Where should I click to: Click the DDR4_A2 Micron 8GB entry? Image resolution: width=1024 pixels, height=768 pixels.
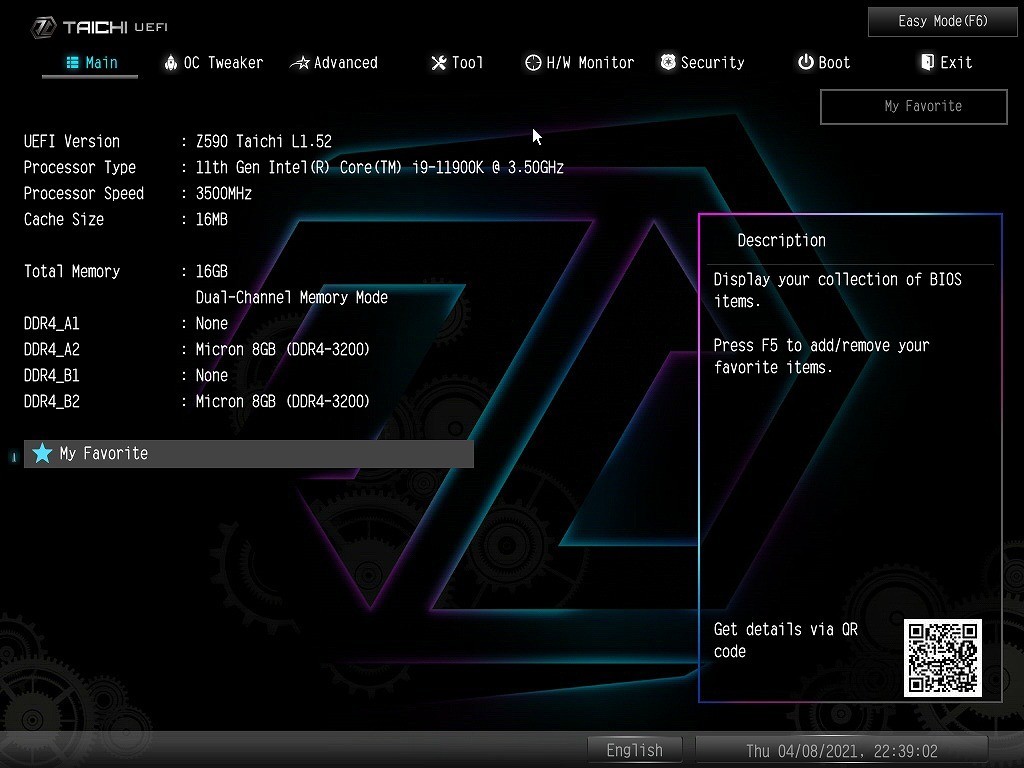[282, 349]
